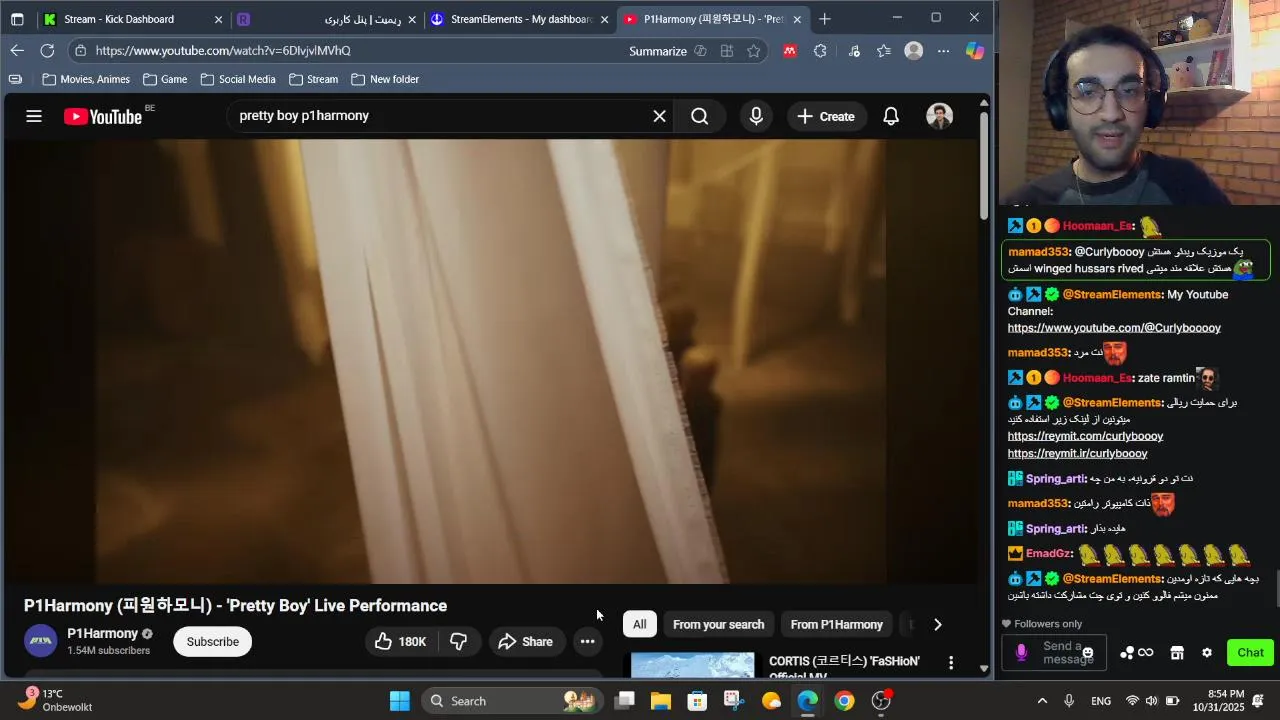Select From your search chip

(718, 624)
